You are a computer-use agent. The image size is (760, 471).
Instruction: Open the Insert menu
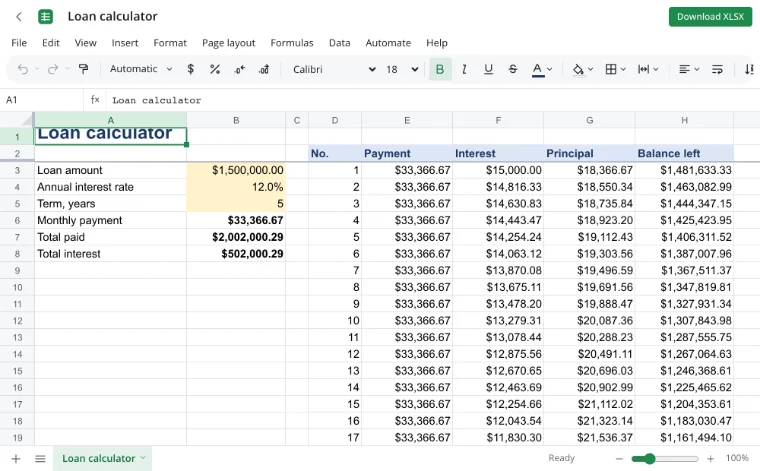point(125,43)
